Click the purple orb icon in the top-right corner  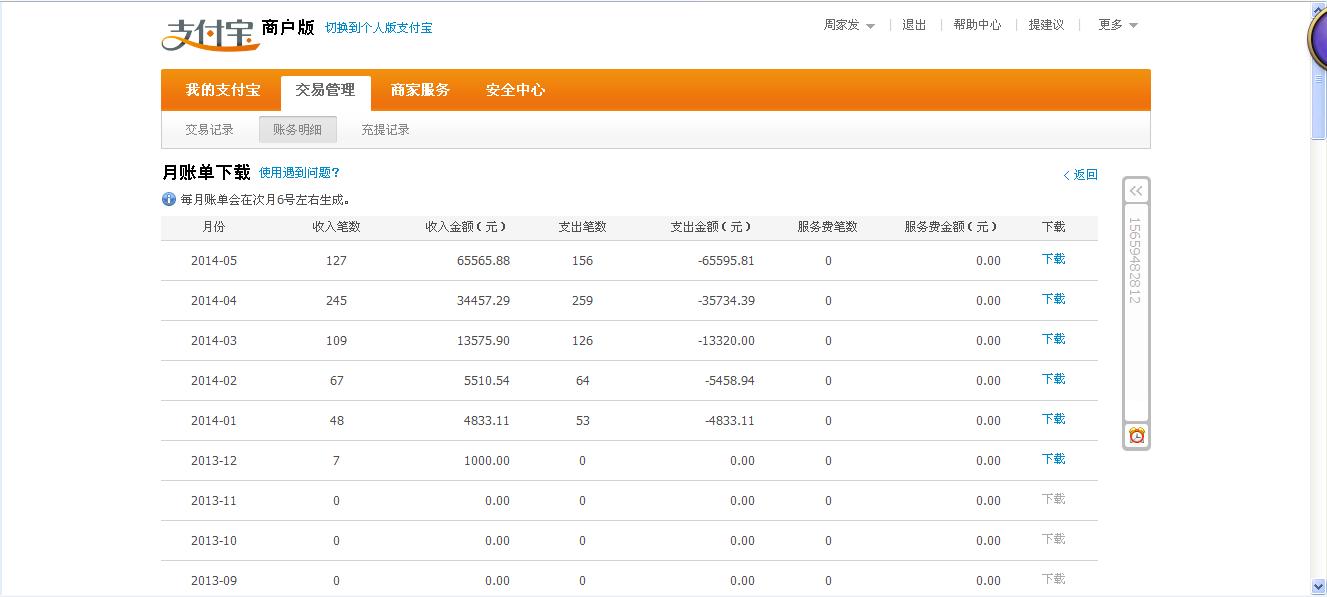coord(1319,38)
